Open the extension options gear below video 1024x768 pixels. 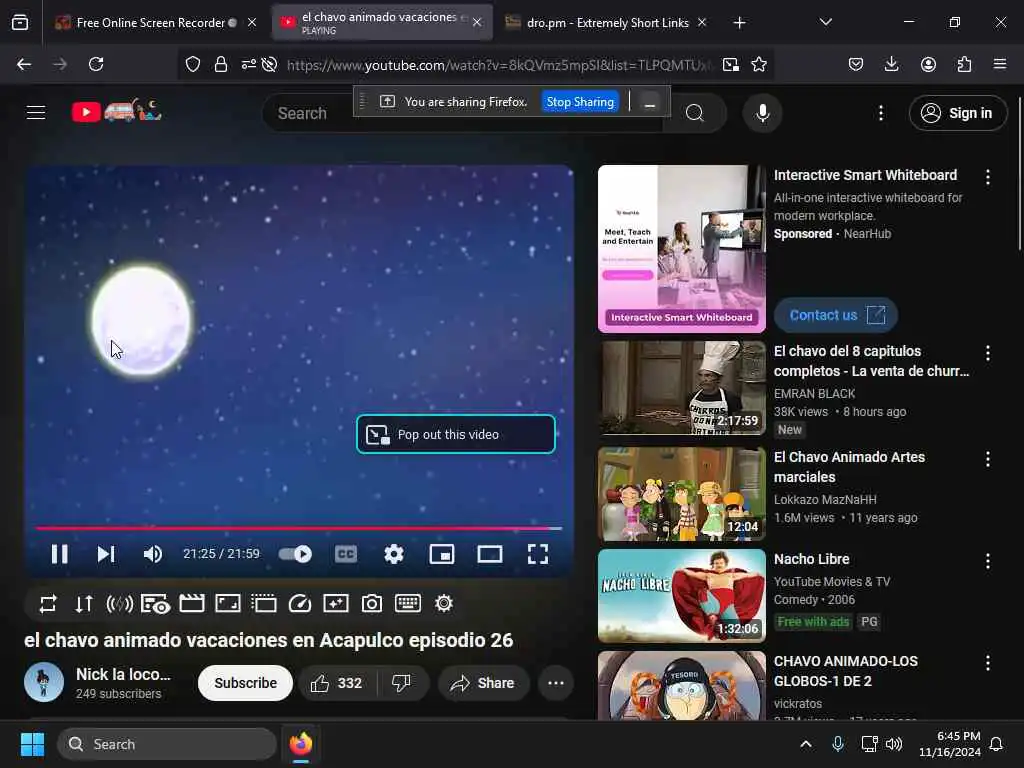click(x=443, y=603)
